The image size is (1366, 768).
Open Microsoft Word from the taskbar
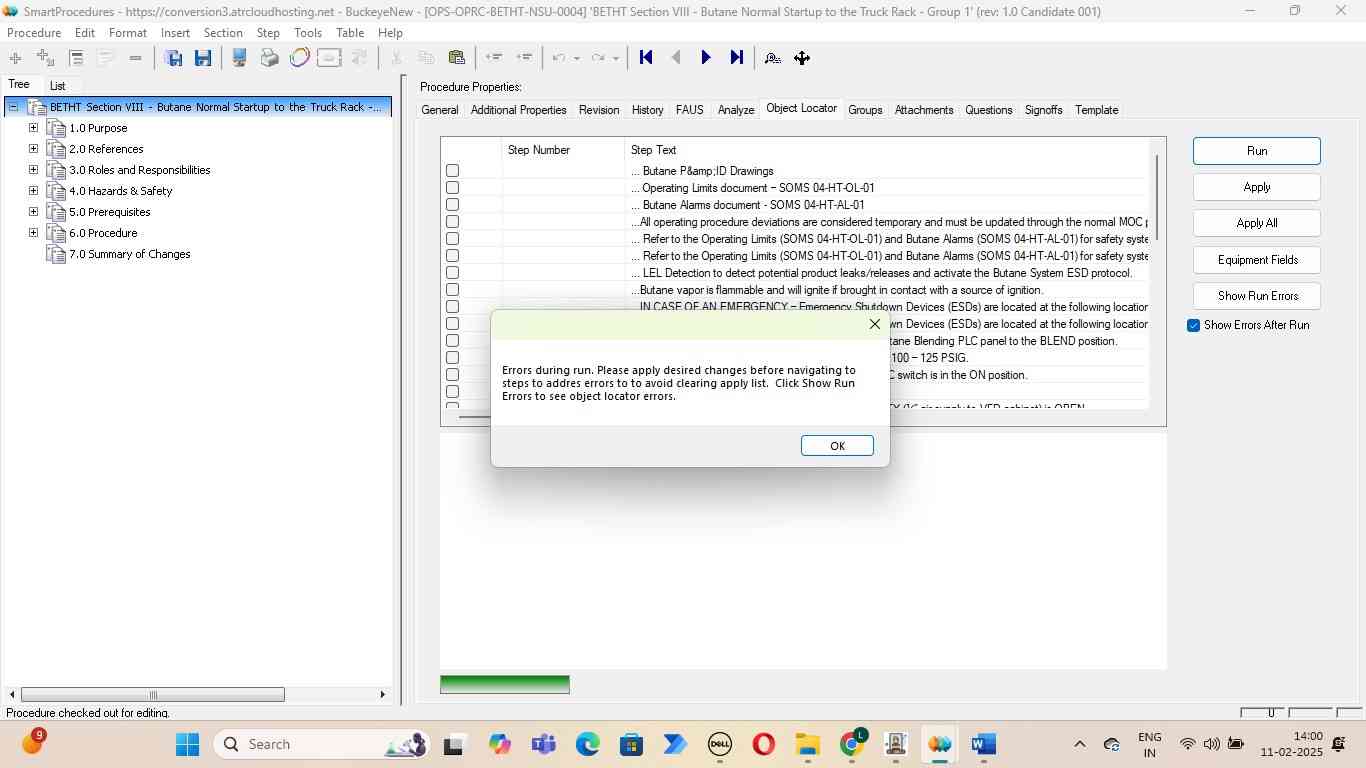pyautogui.click(x=983, y=744)
